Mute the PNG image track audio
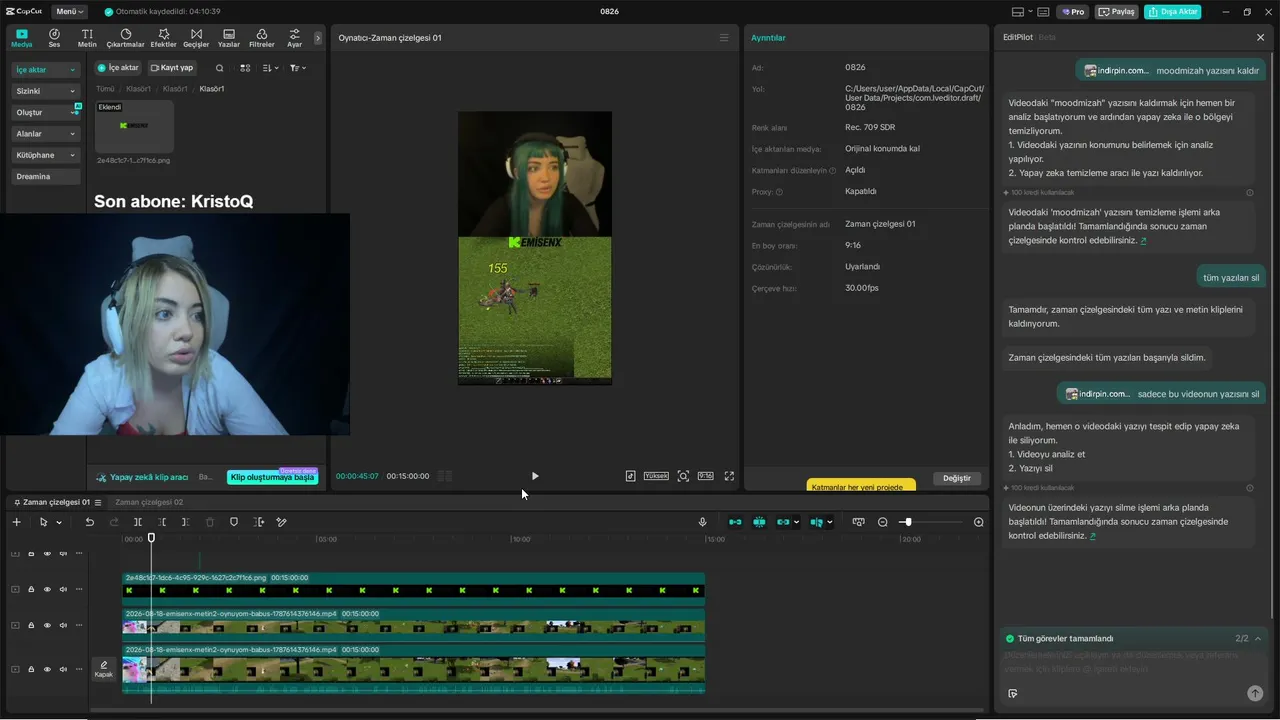 pyautogui.click(x=63, y=589)
